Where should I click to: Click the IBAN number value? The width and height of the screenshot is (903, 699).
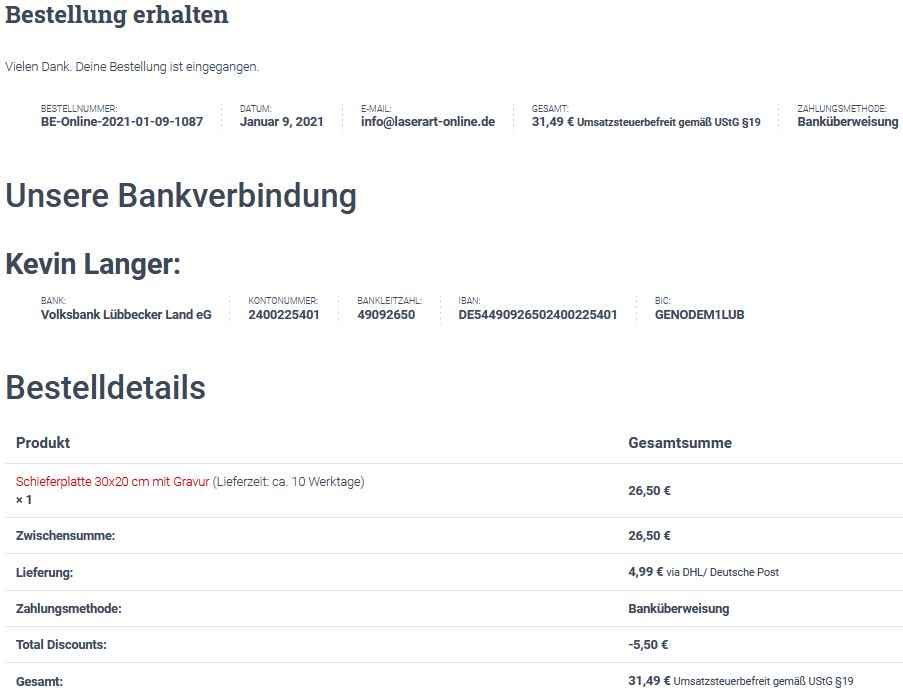click(537, 315)
